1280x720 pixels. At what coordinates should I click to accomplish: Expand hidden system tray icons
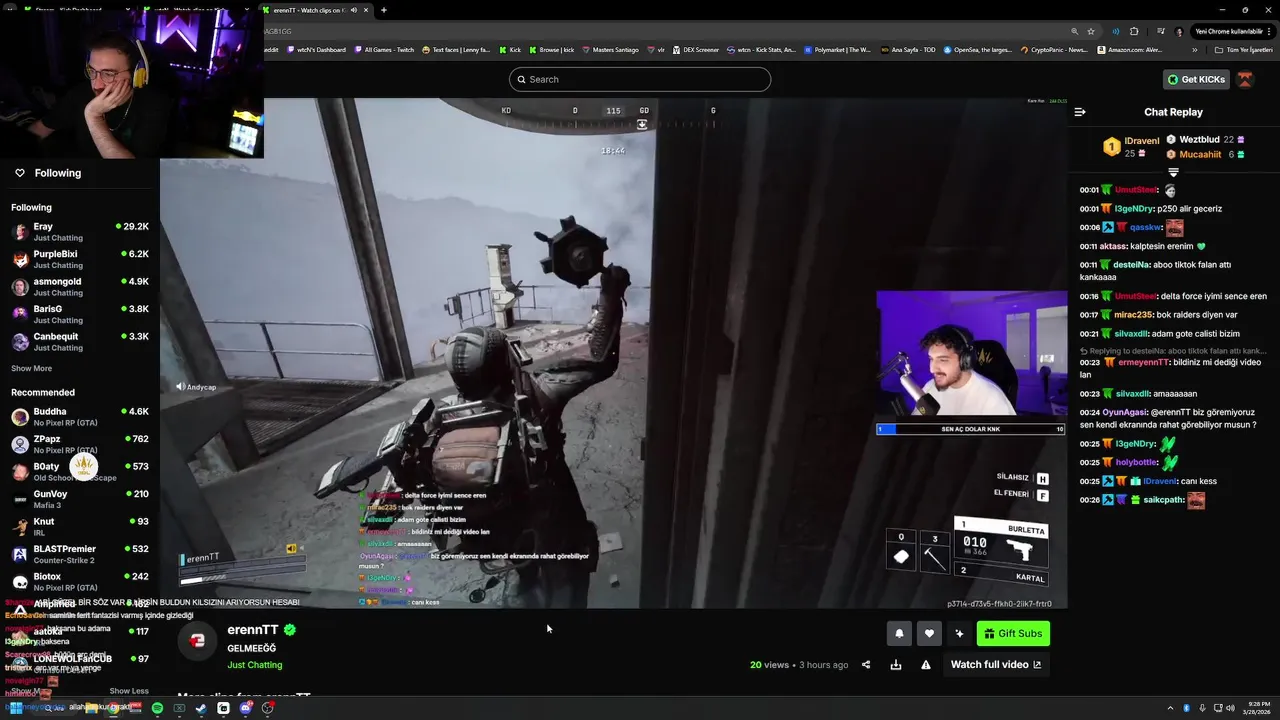(x=1170, y=708)
